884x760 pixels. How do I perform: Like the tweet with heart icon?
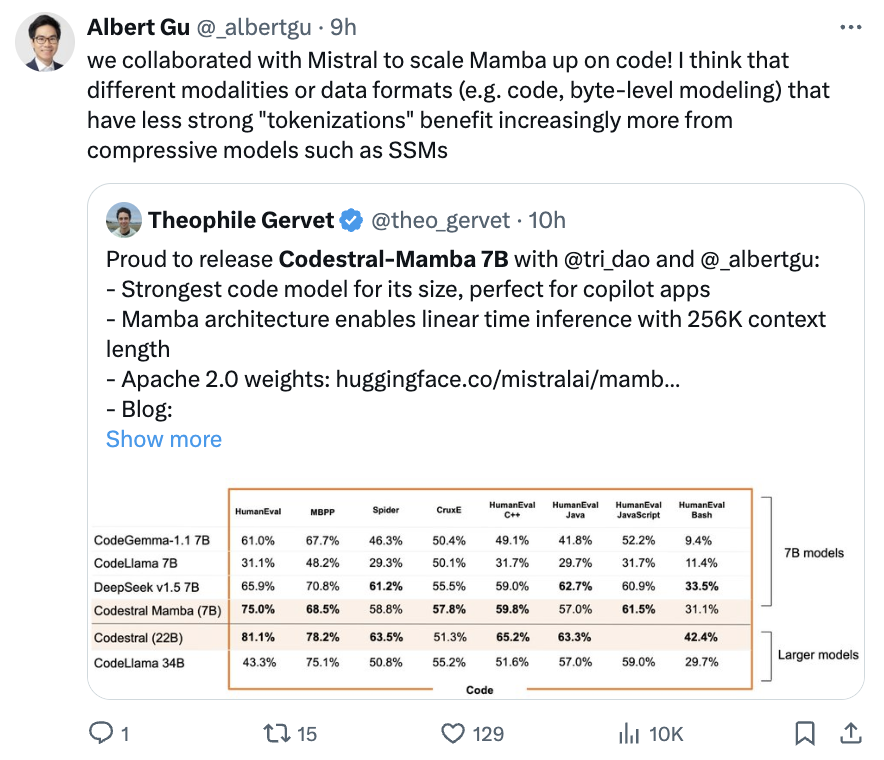(x=453, y=733)
